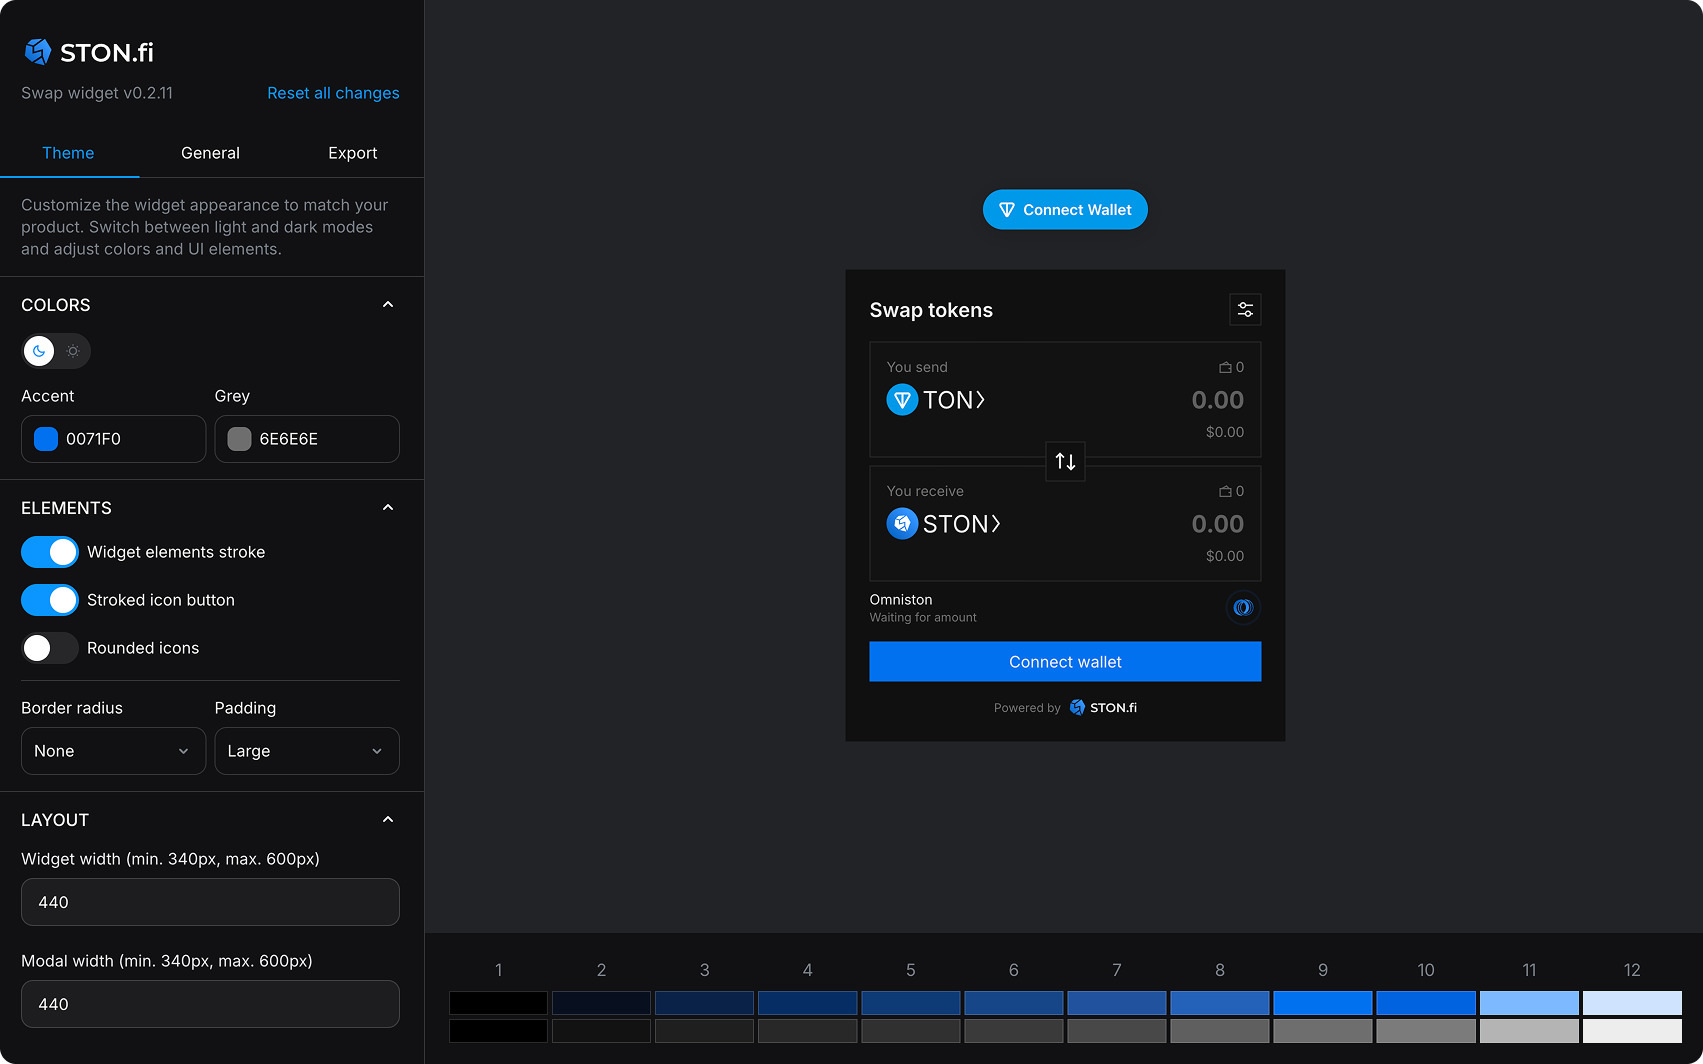
Task: Click the swap direction arrows icon
Action: (x=1065, y=462)
